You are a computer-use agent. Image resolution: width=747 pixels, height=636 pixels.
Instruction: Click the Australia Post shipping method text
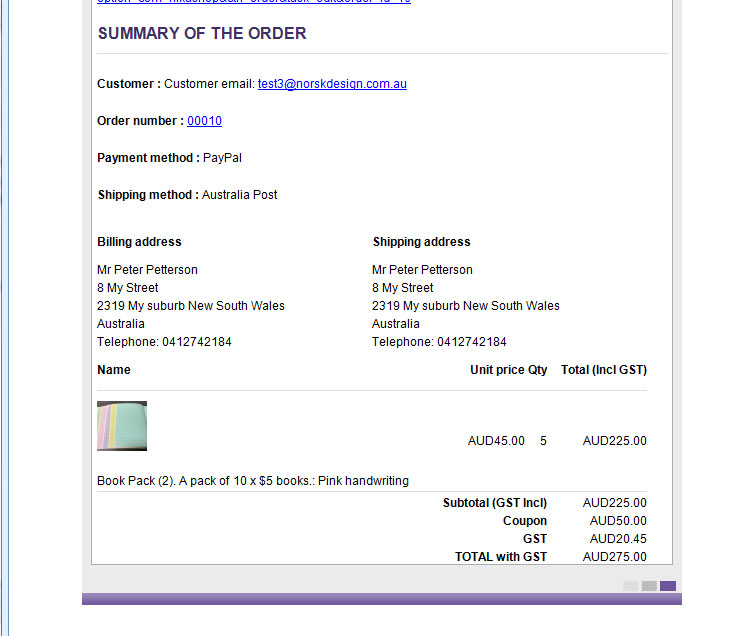pos(240,195)
